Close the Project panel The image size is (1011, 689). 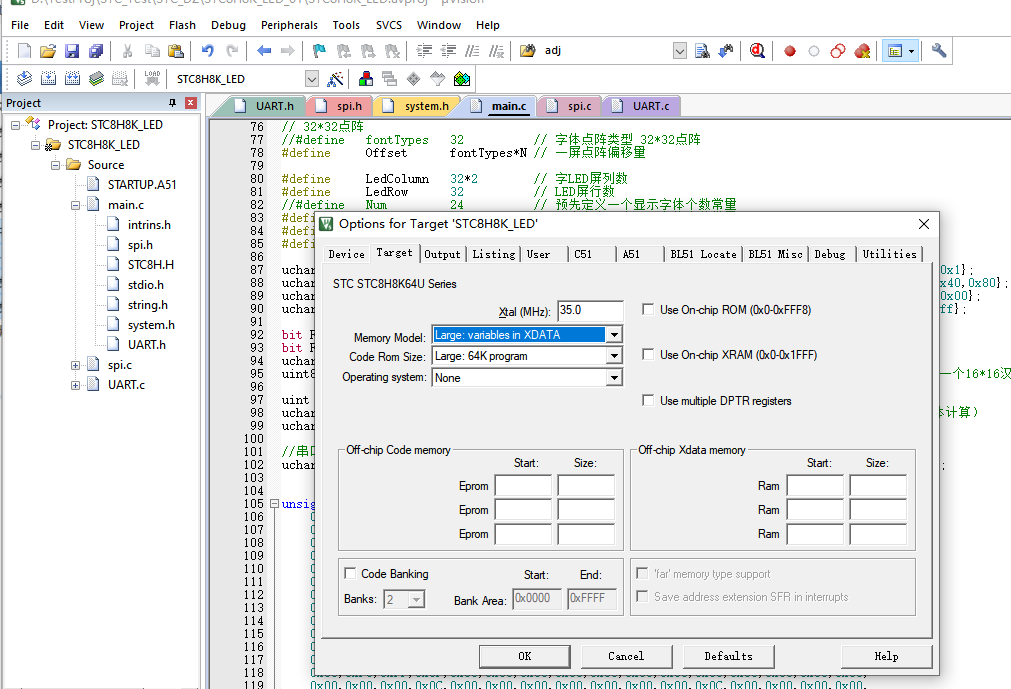190,102
